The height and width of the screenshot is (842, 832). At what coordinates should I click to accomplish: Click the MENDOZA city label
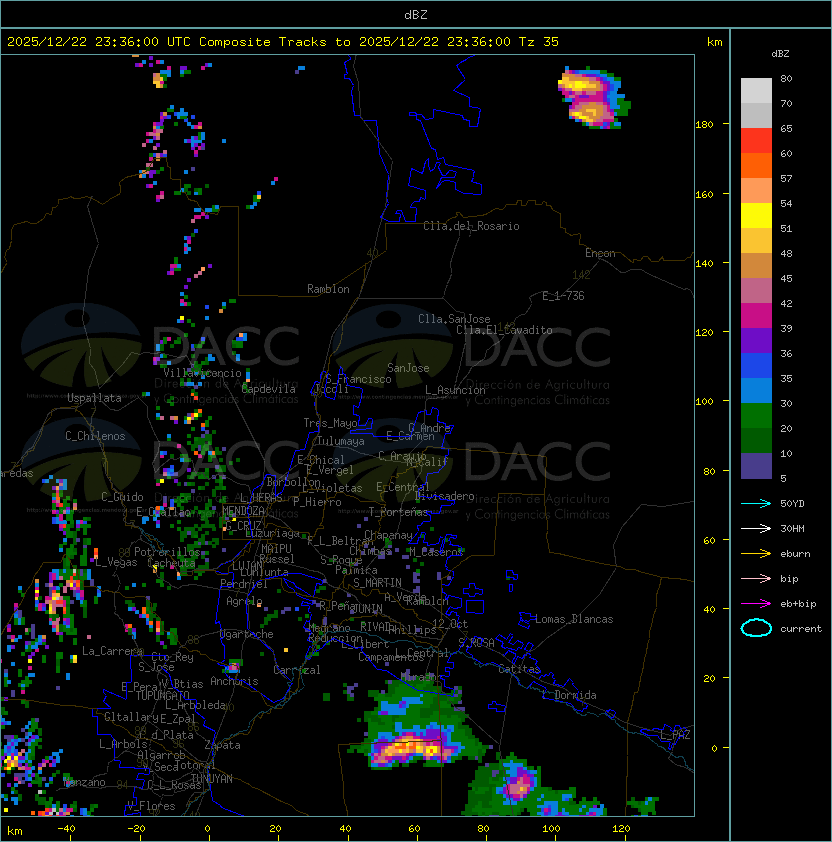243,510
